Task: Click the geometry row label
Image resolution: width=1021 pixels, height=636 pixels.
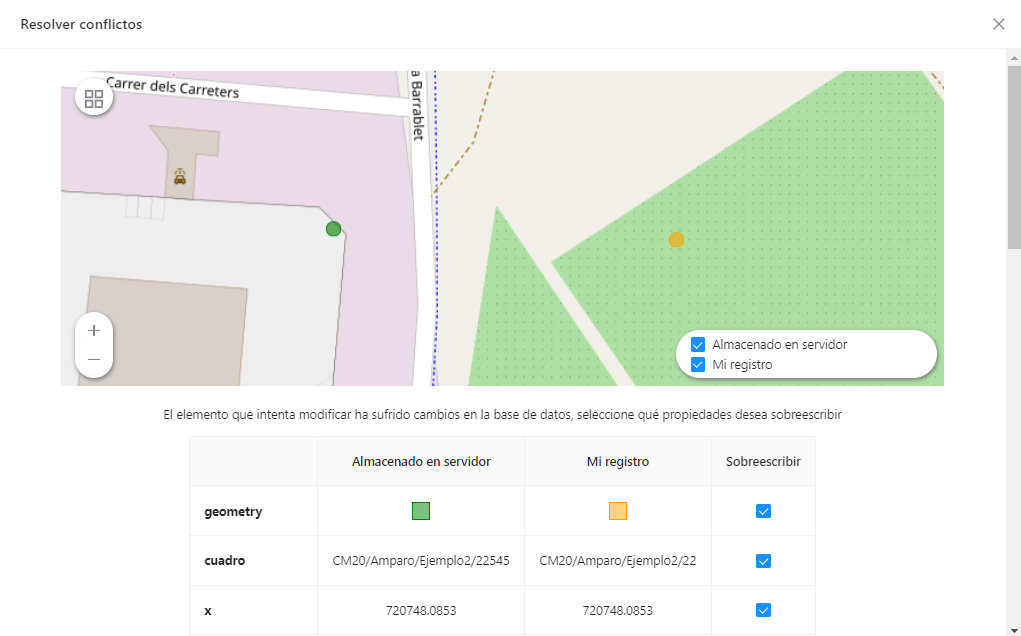Action: tap(233, 512)
